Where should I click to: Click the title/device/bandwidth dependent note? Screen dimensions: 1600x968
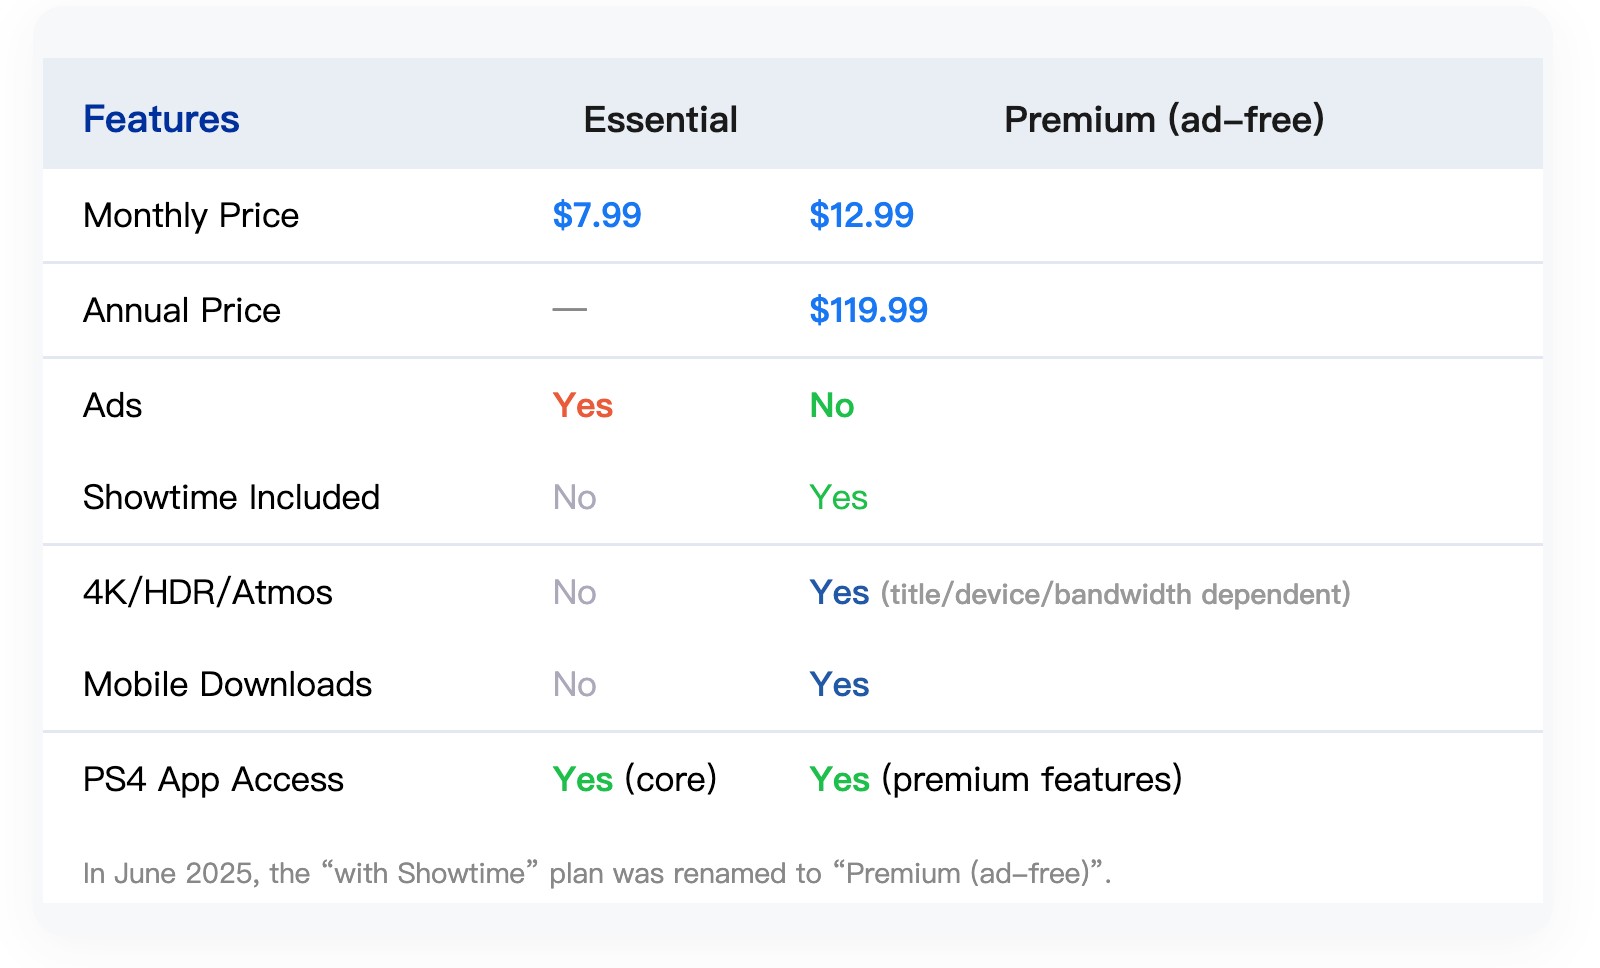[1115, 594]
